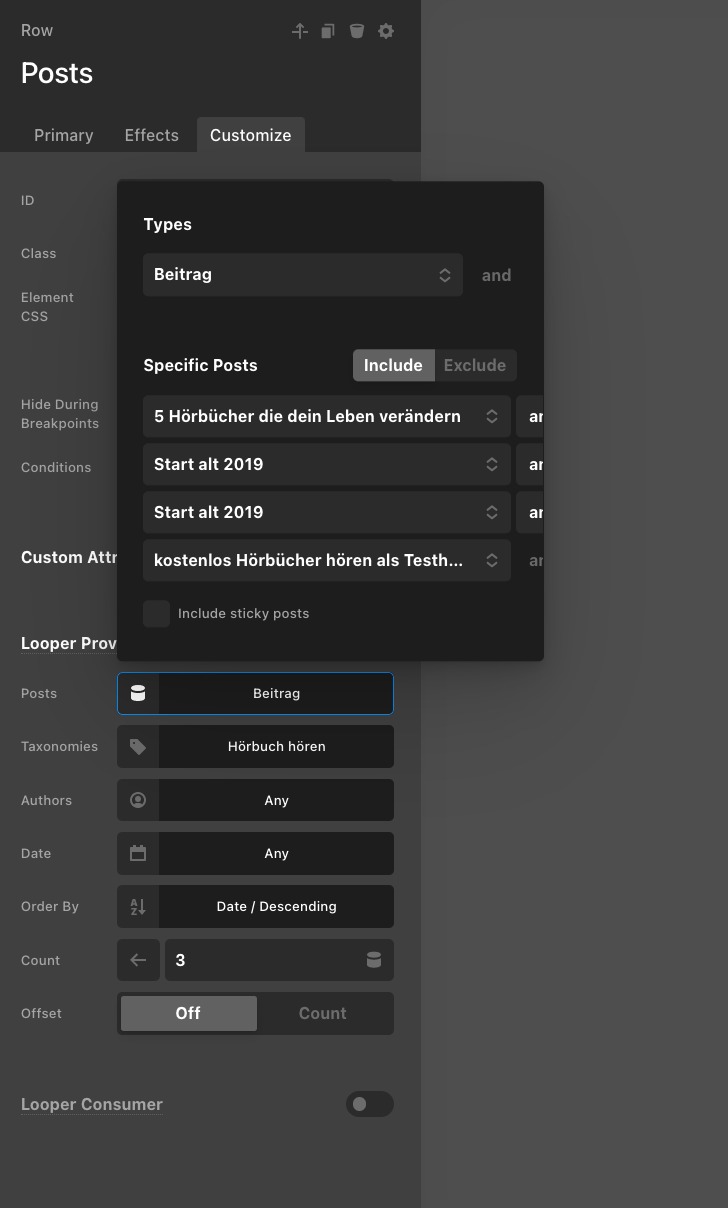Select Exclude for Specific Posts
This screenshot has height=1208, width=728.
point(474,366)
